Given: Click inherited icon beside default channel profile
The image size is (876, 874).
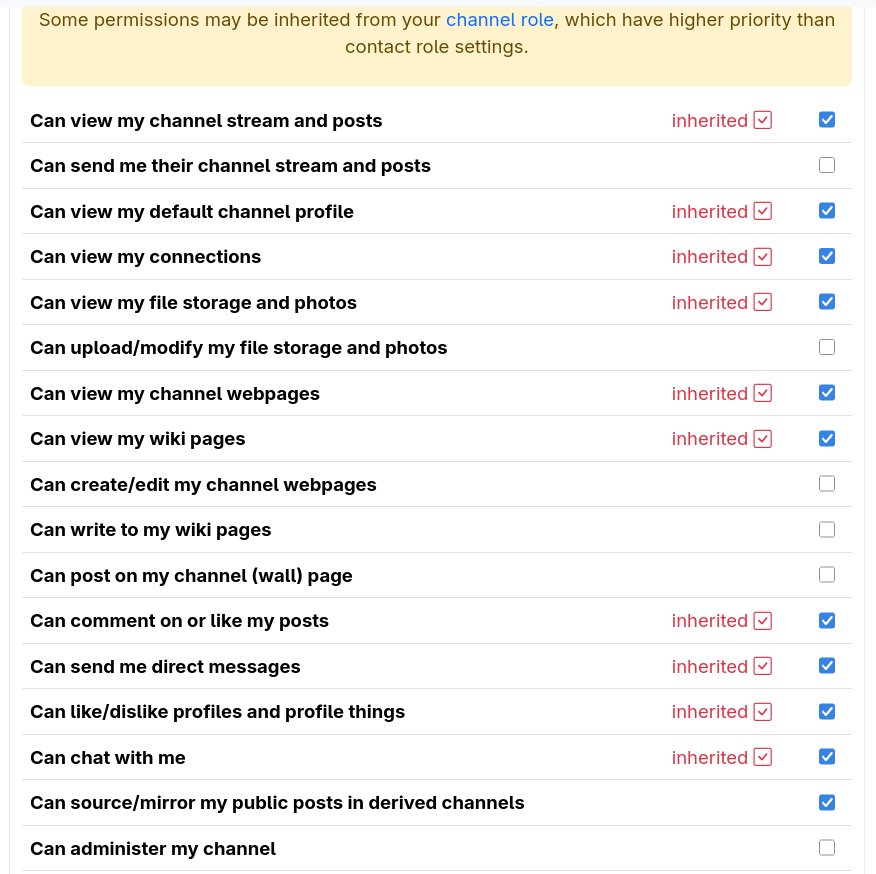Looking at the screenshot, I should tap(763, 211).
